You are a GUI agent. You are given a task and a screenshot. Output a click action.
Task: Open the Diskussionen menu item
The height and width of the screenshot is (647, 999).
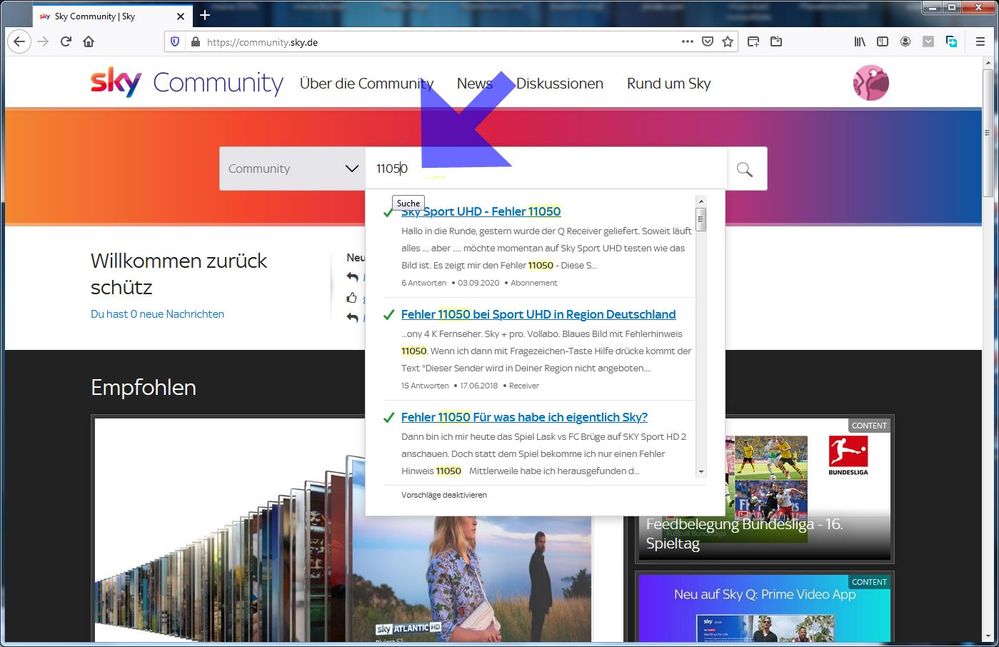coord(559,84)
